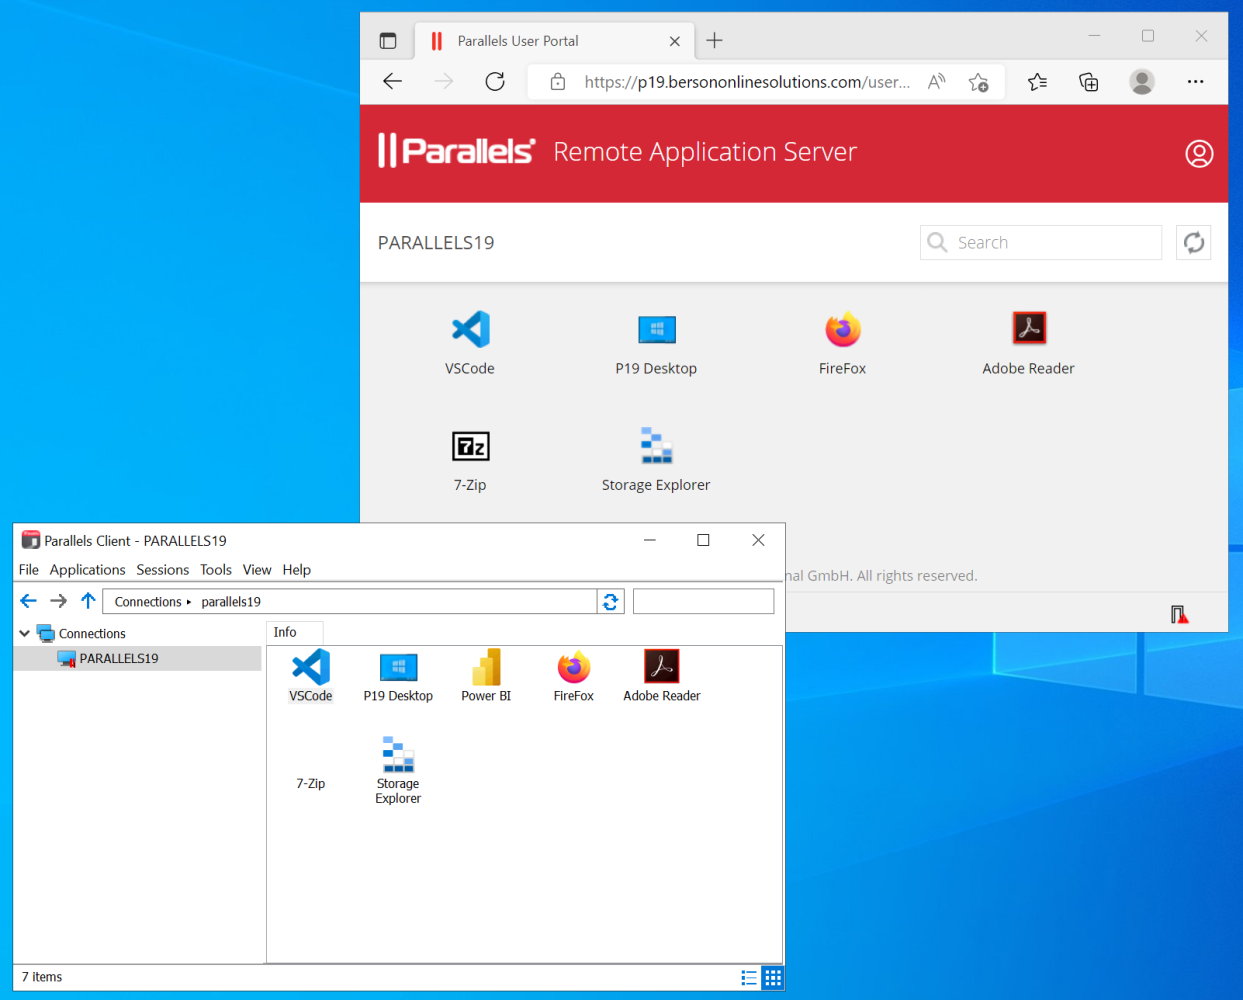Open Adobe Reader in Parallels Client
This screenshot has width=1243, height=1000.
(x=662, y=676)
